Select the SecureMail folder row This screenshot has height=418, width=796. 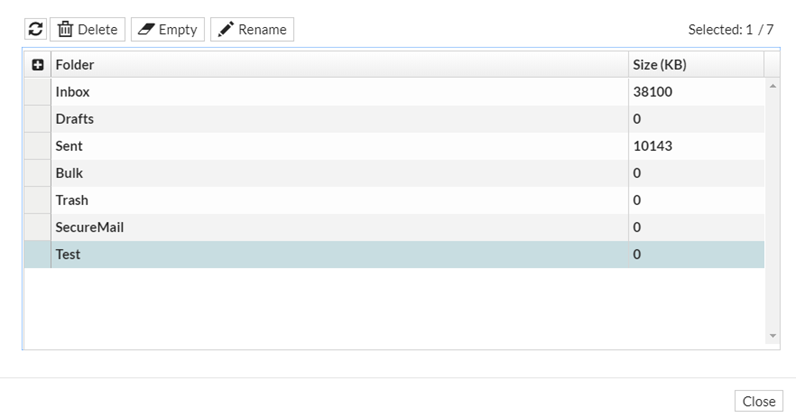point(340,227)
